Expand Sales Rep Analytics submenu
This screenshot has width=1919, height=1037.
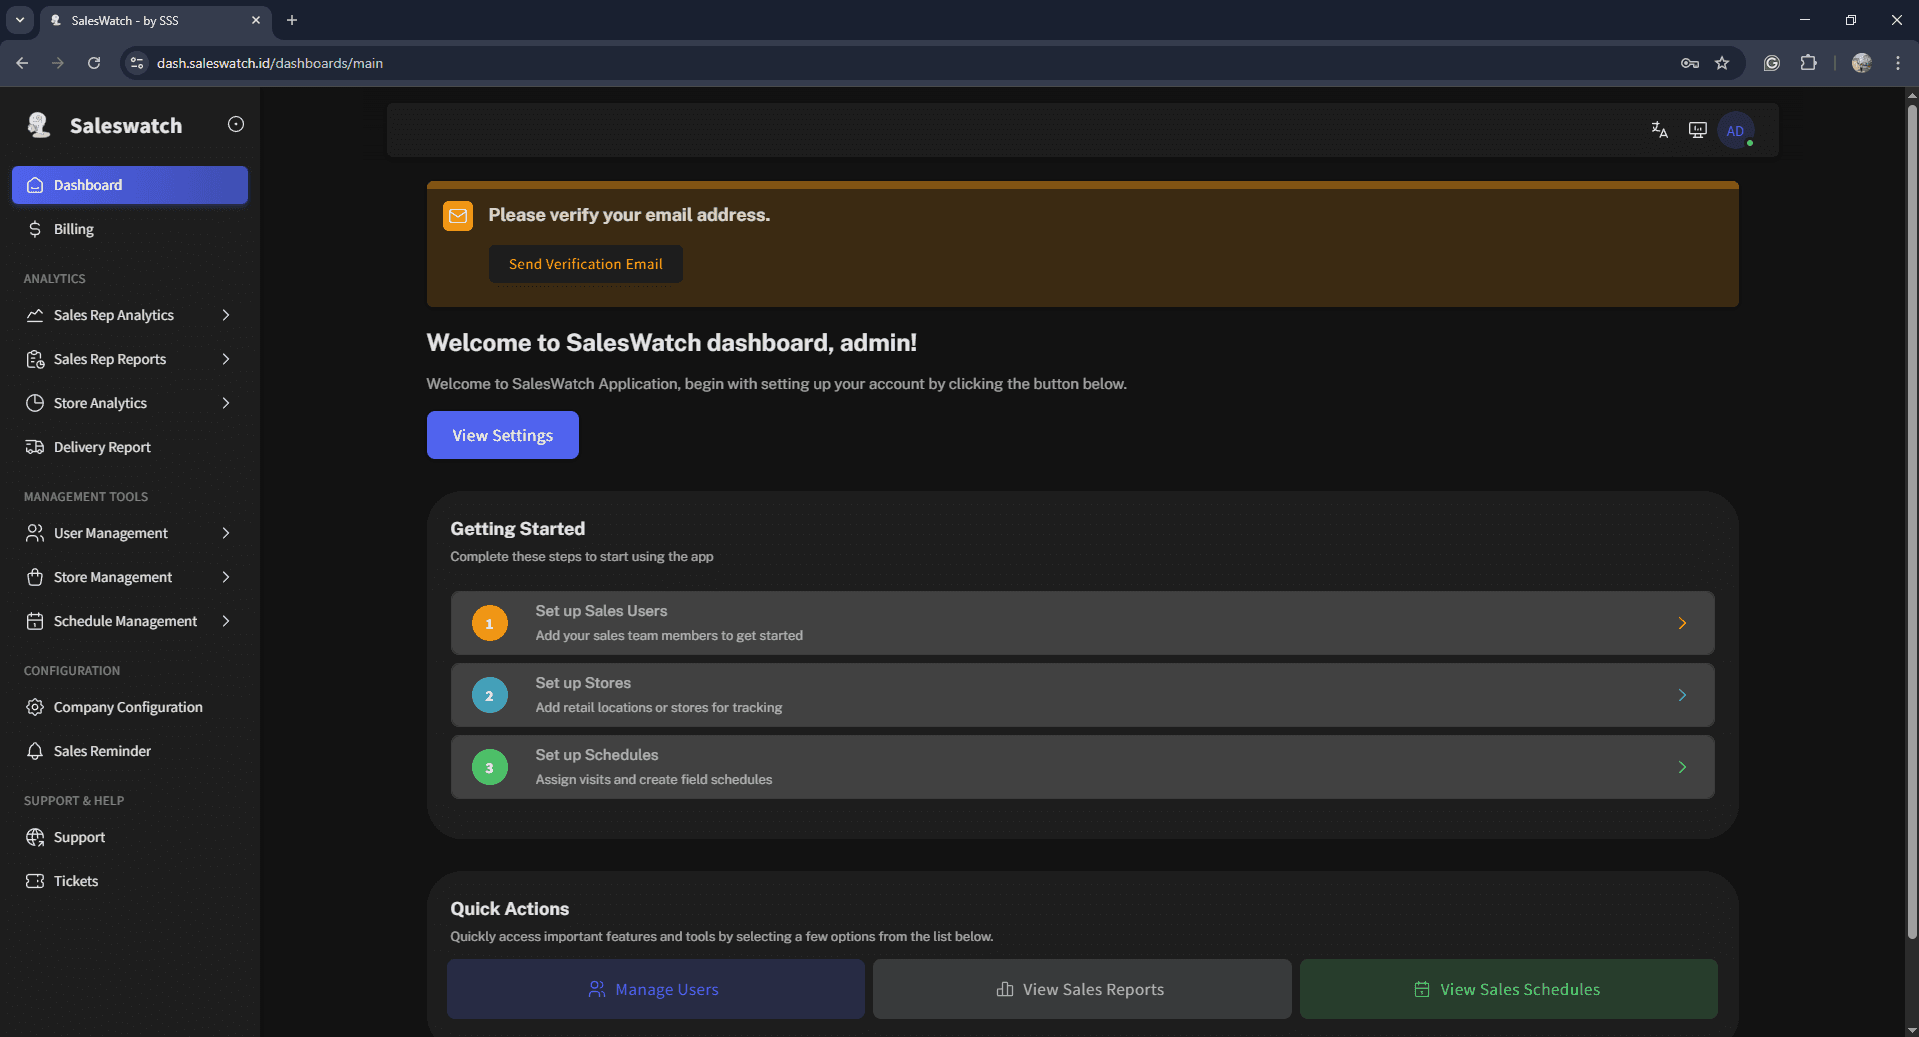pos(226,315)
